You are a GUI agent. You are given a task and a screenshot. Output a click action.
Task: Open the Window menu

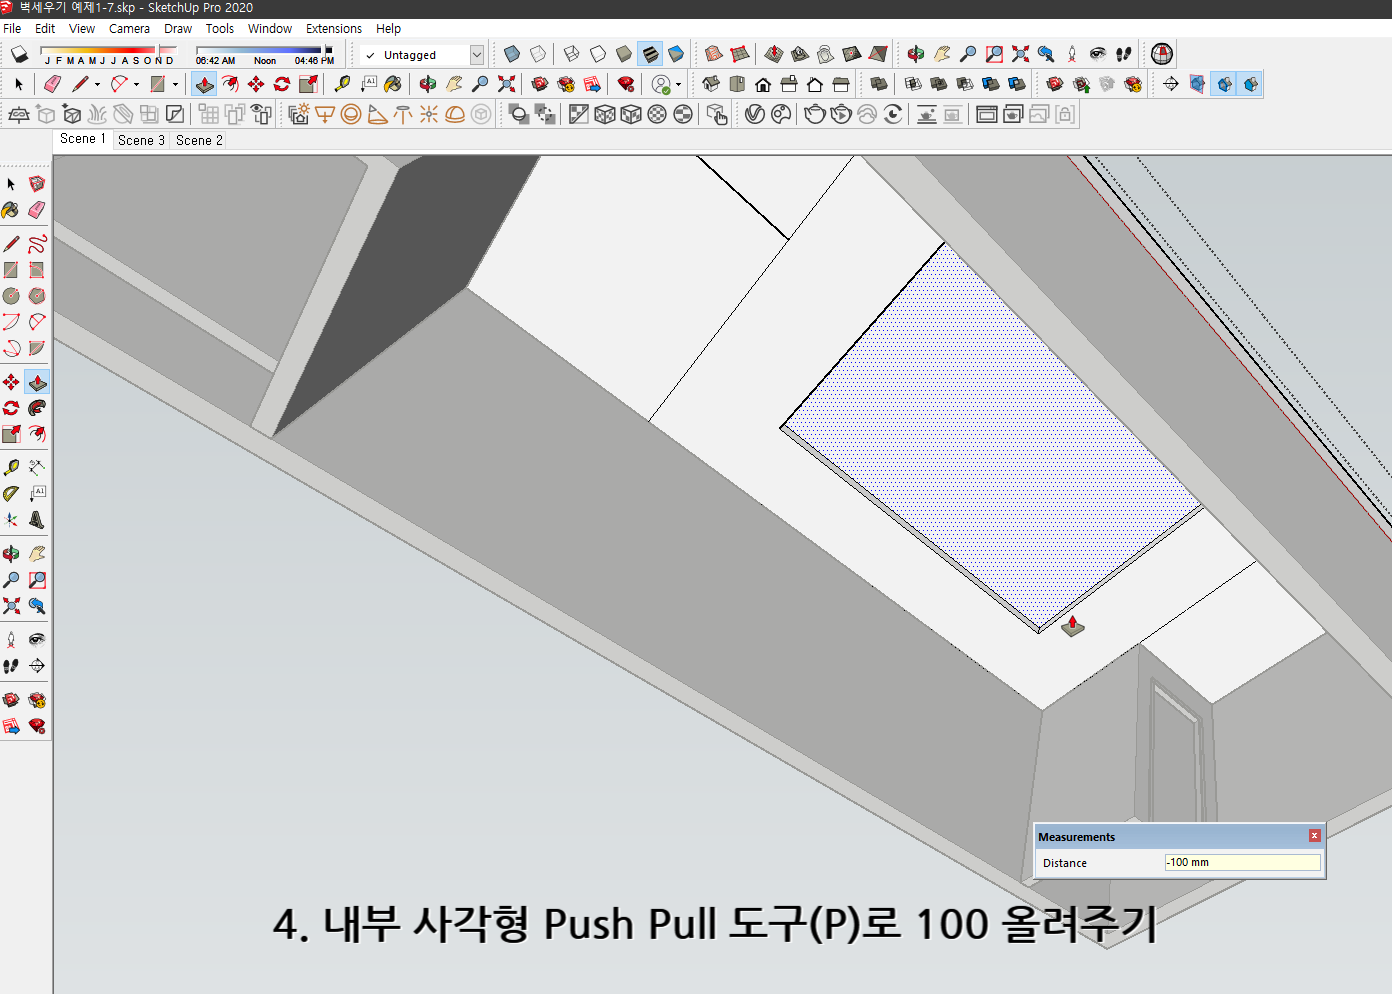270,28
